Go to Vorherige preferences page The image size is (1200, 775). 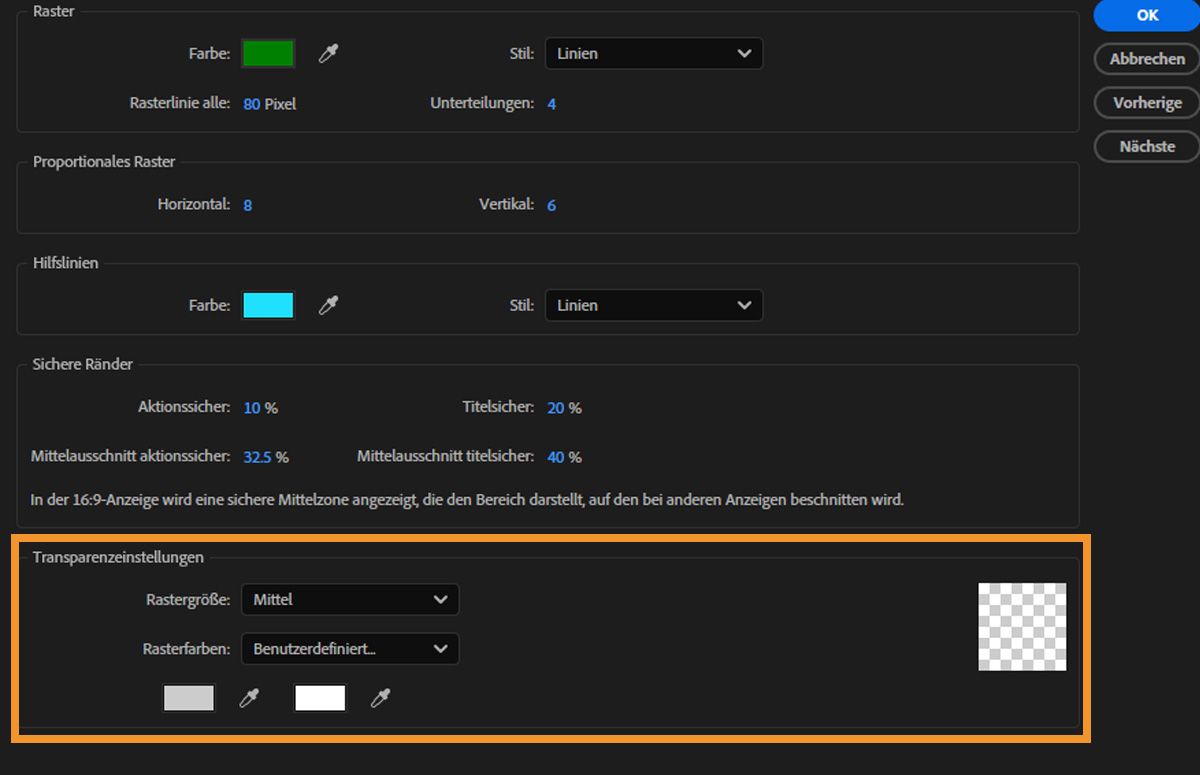[x=1147, y=102]
